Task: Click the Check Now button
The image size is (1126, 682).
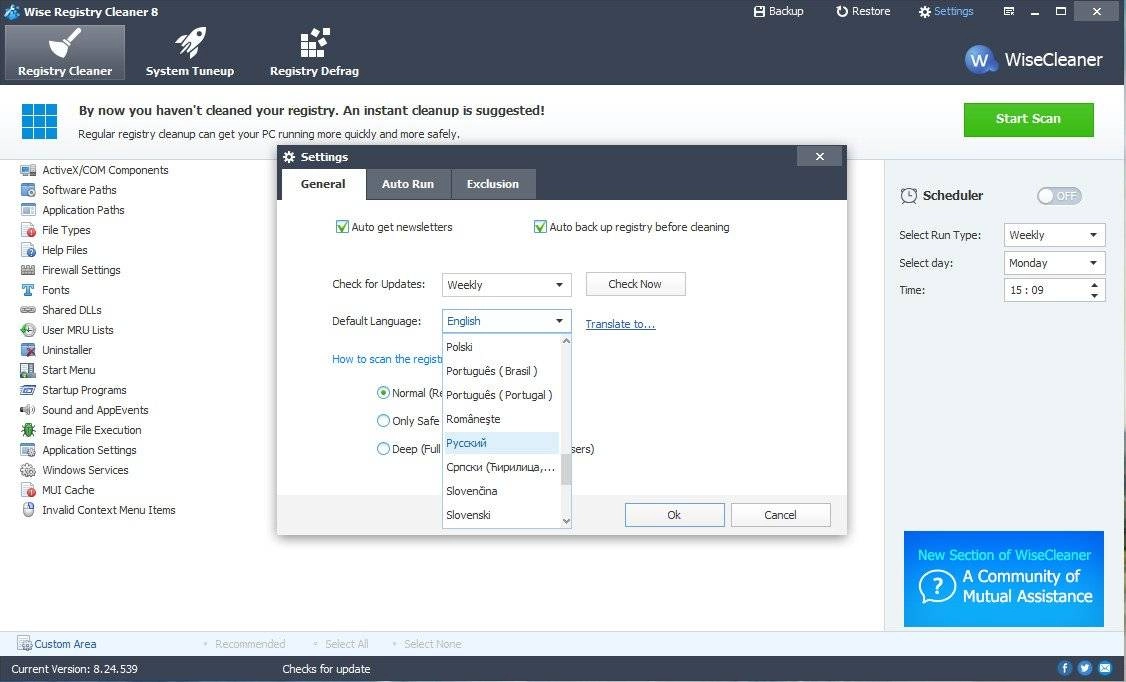Action: pyautogui.click(x=636, y=284)
